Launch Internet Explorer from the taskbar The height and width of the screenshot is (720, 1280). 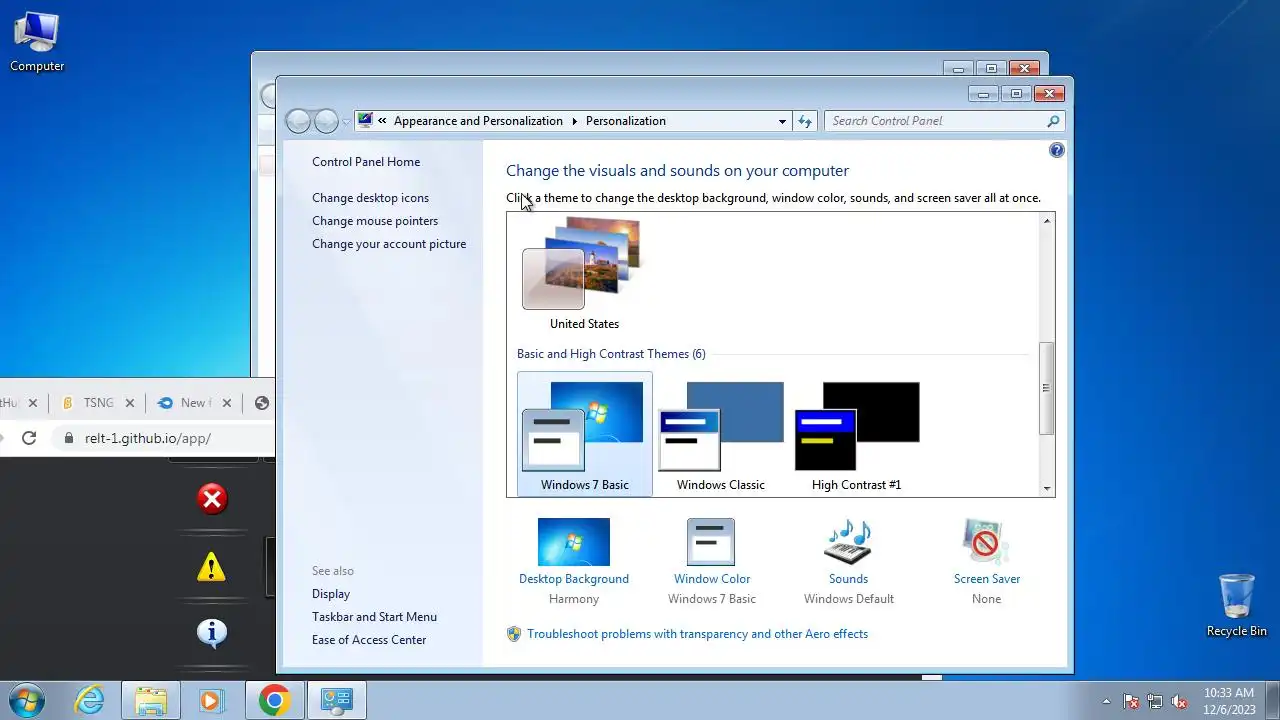coord(90,700)
